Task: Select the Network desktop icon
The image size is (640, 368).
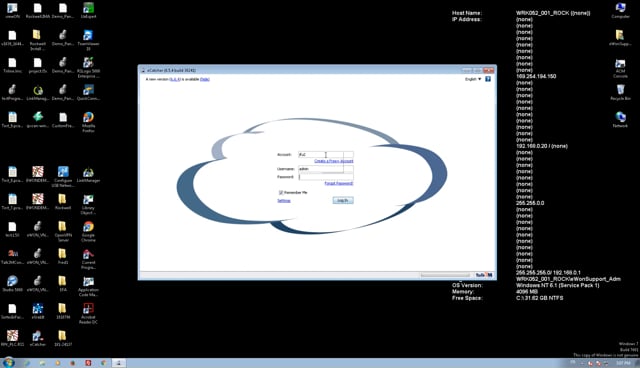Action: 620,120
